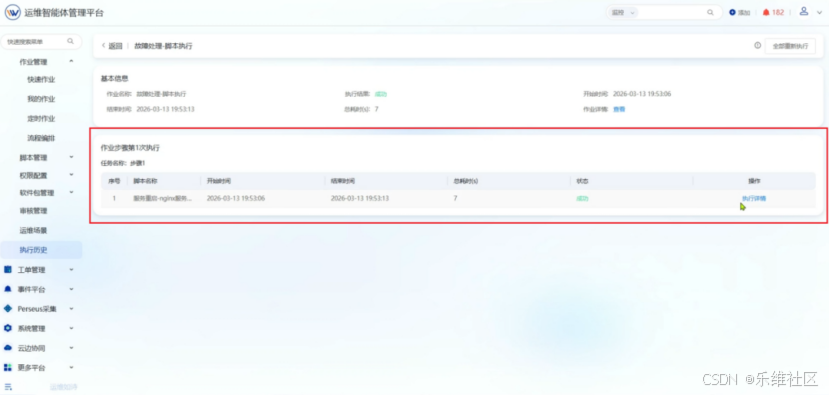Expand the 更多平台 chevron

coord(71,367)
